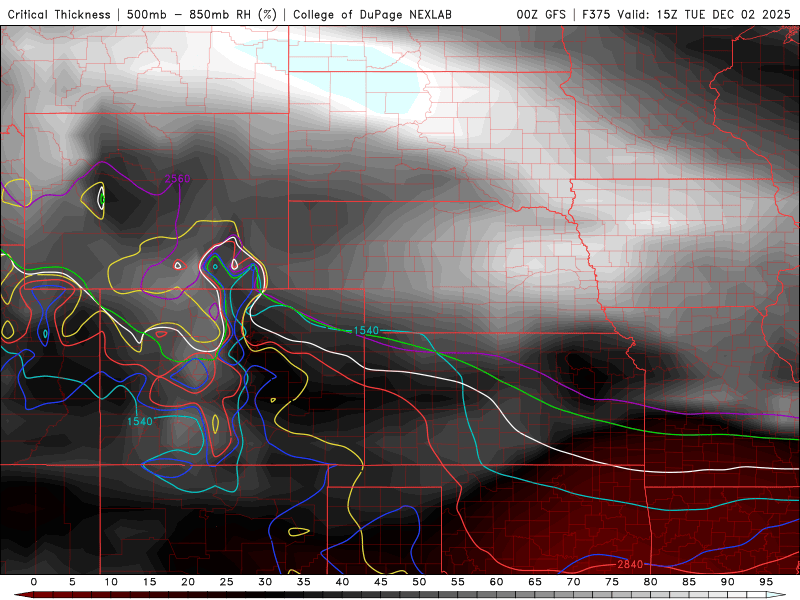The width and height of the screenshot is (800, 600).
Task: Select the '85' colorbar tick label
Action: [x=689, y=582]
